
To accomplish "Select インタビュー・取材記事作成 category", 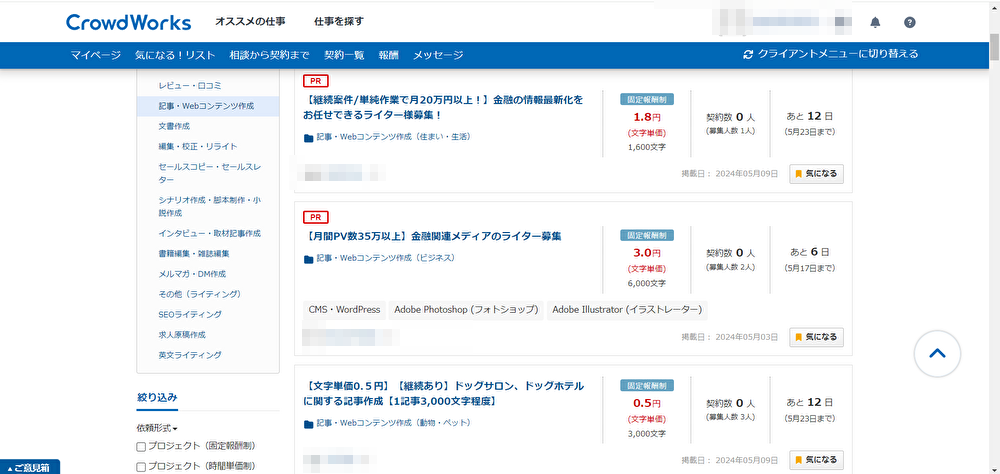I will [x=208, y=233].
